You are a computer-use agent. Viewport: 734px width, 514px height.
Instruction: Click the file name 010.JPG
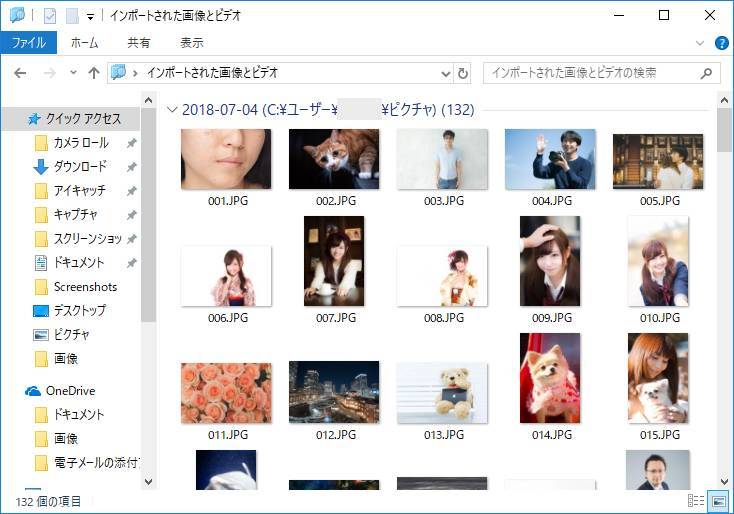660,318
